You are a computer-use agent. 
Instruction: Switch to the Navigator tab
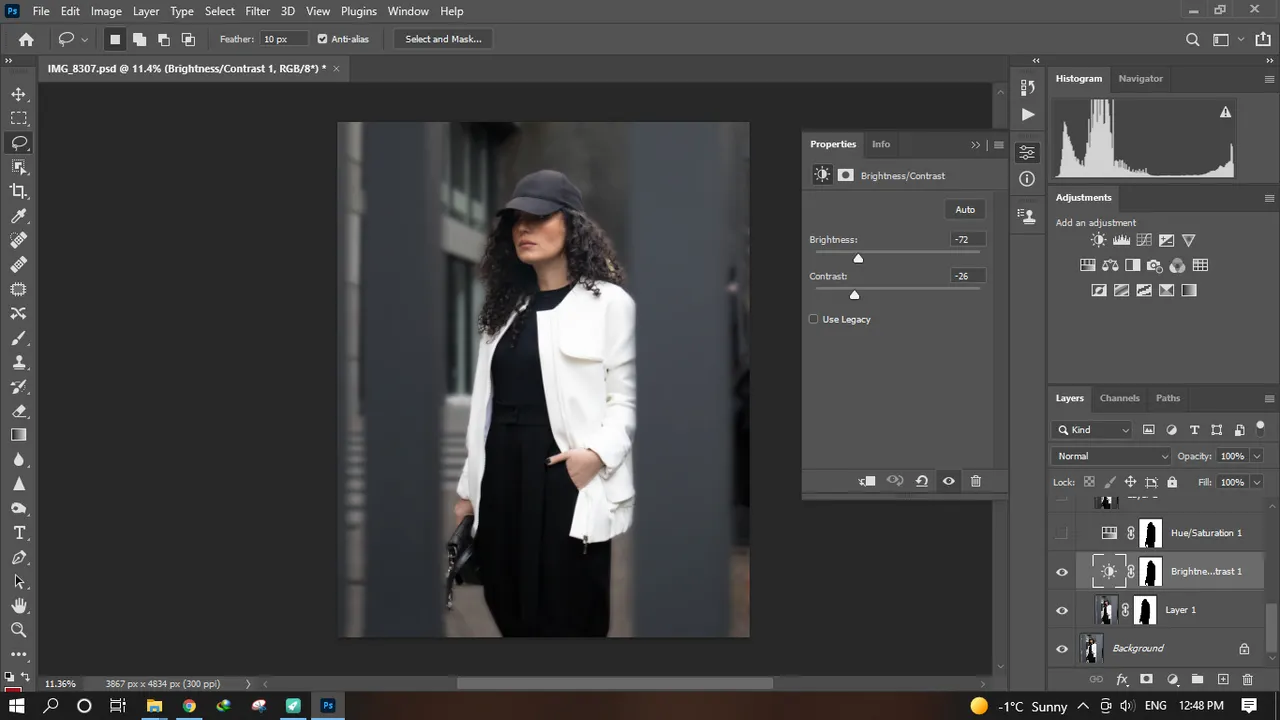(1140, 78)
